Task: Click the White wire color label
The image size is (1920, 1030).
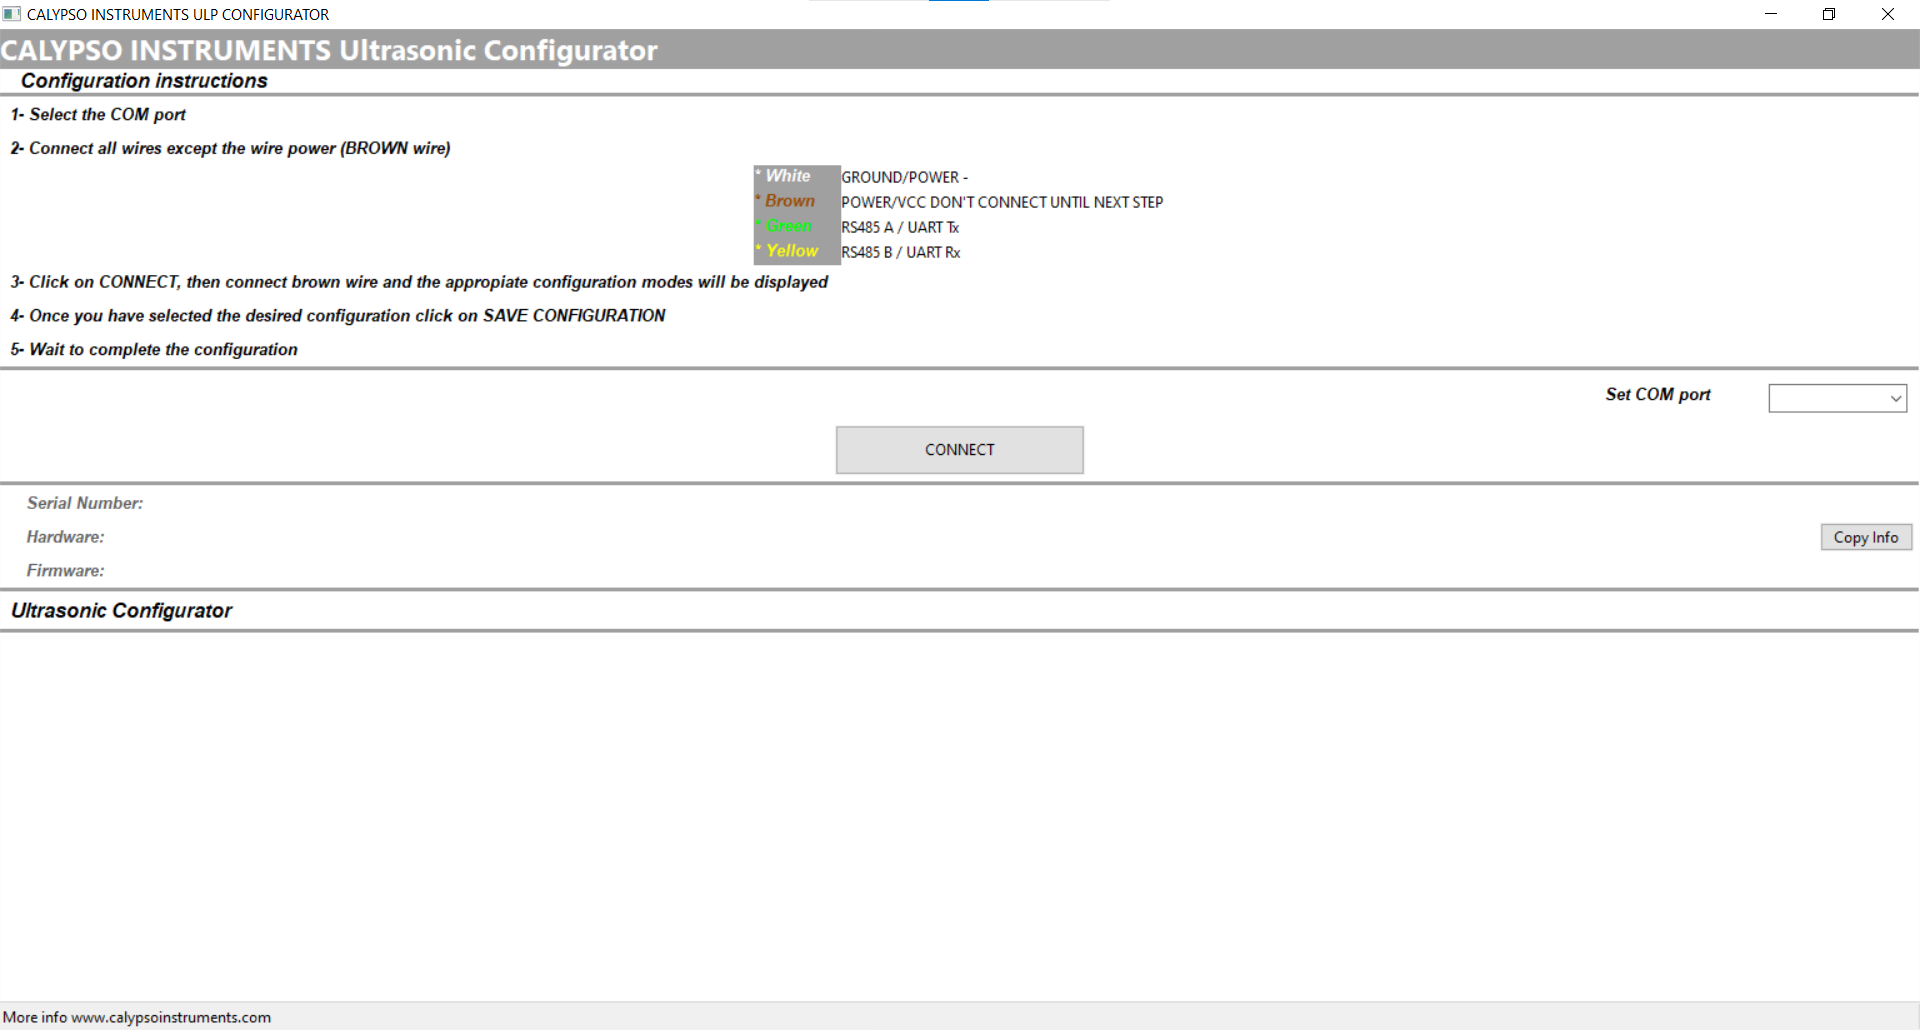Action: pos(788,176)
